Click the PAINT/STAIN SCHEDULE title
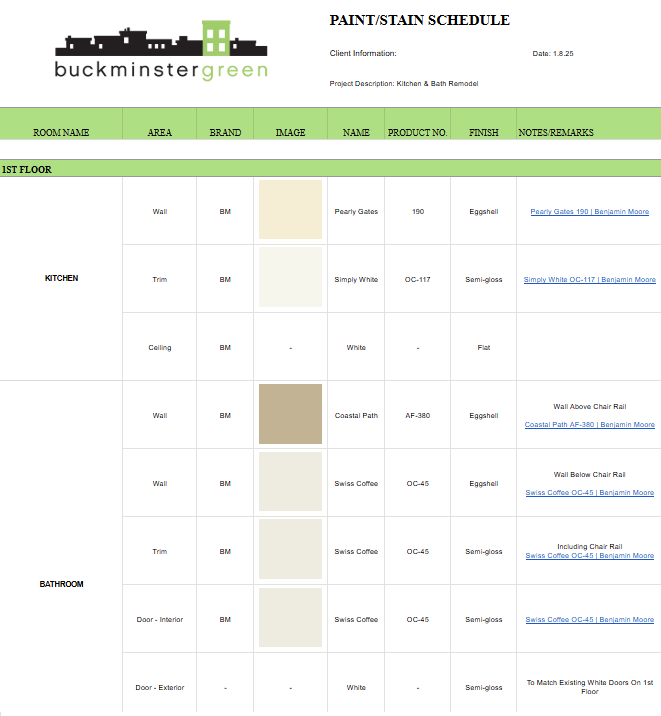661x716 pixels. tap(420, 20)
